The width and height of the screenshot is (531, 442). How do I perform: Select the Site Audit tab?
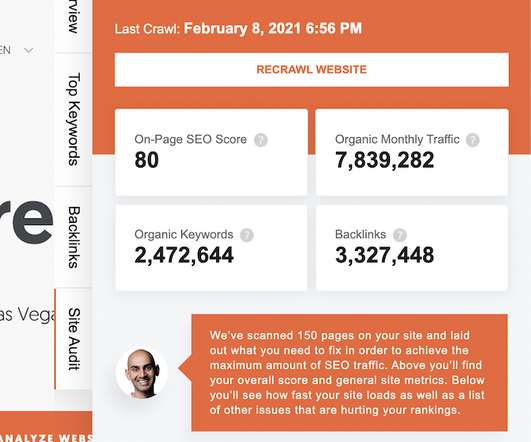point(74,339)
